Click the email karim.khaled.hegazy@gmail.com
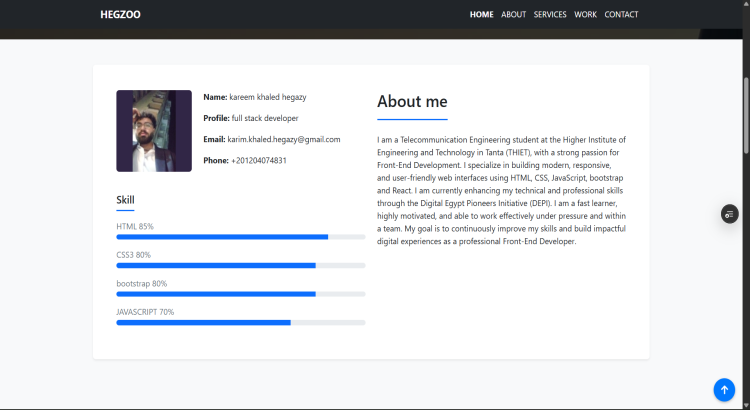 tap(284, 139)
